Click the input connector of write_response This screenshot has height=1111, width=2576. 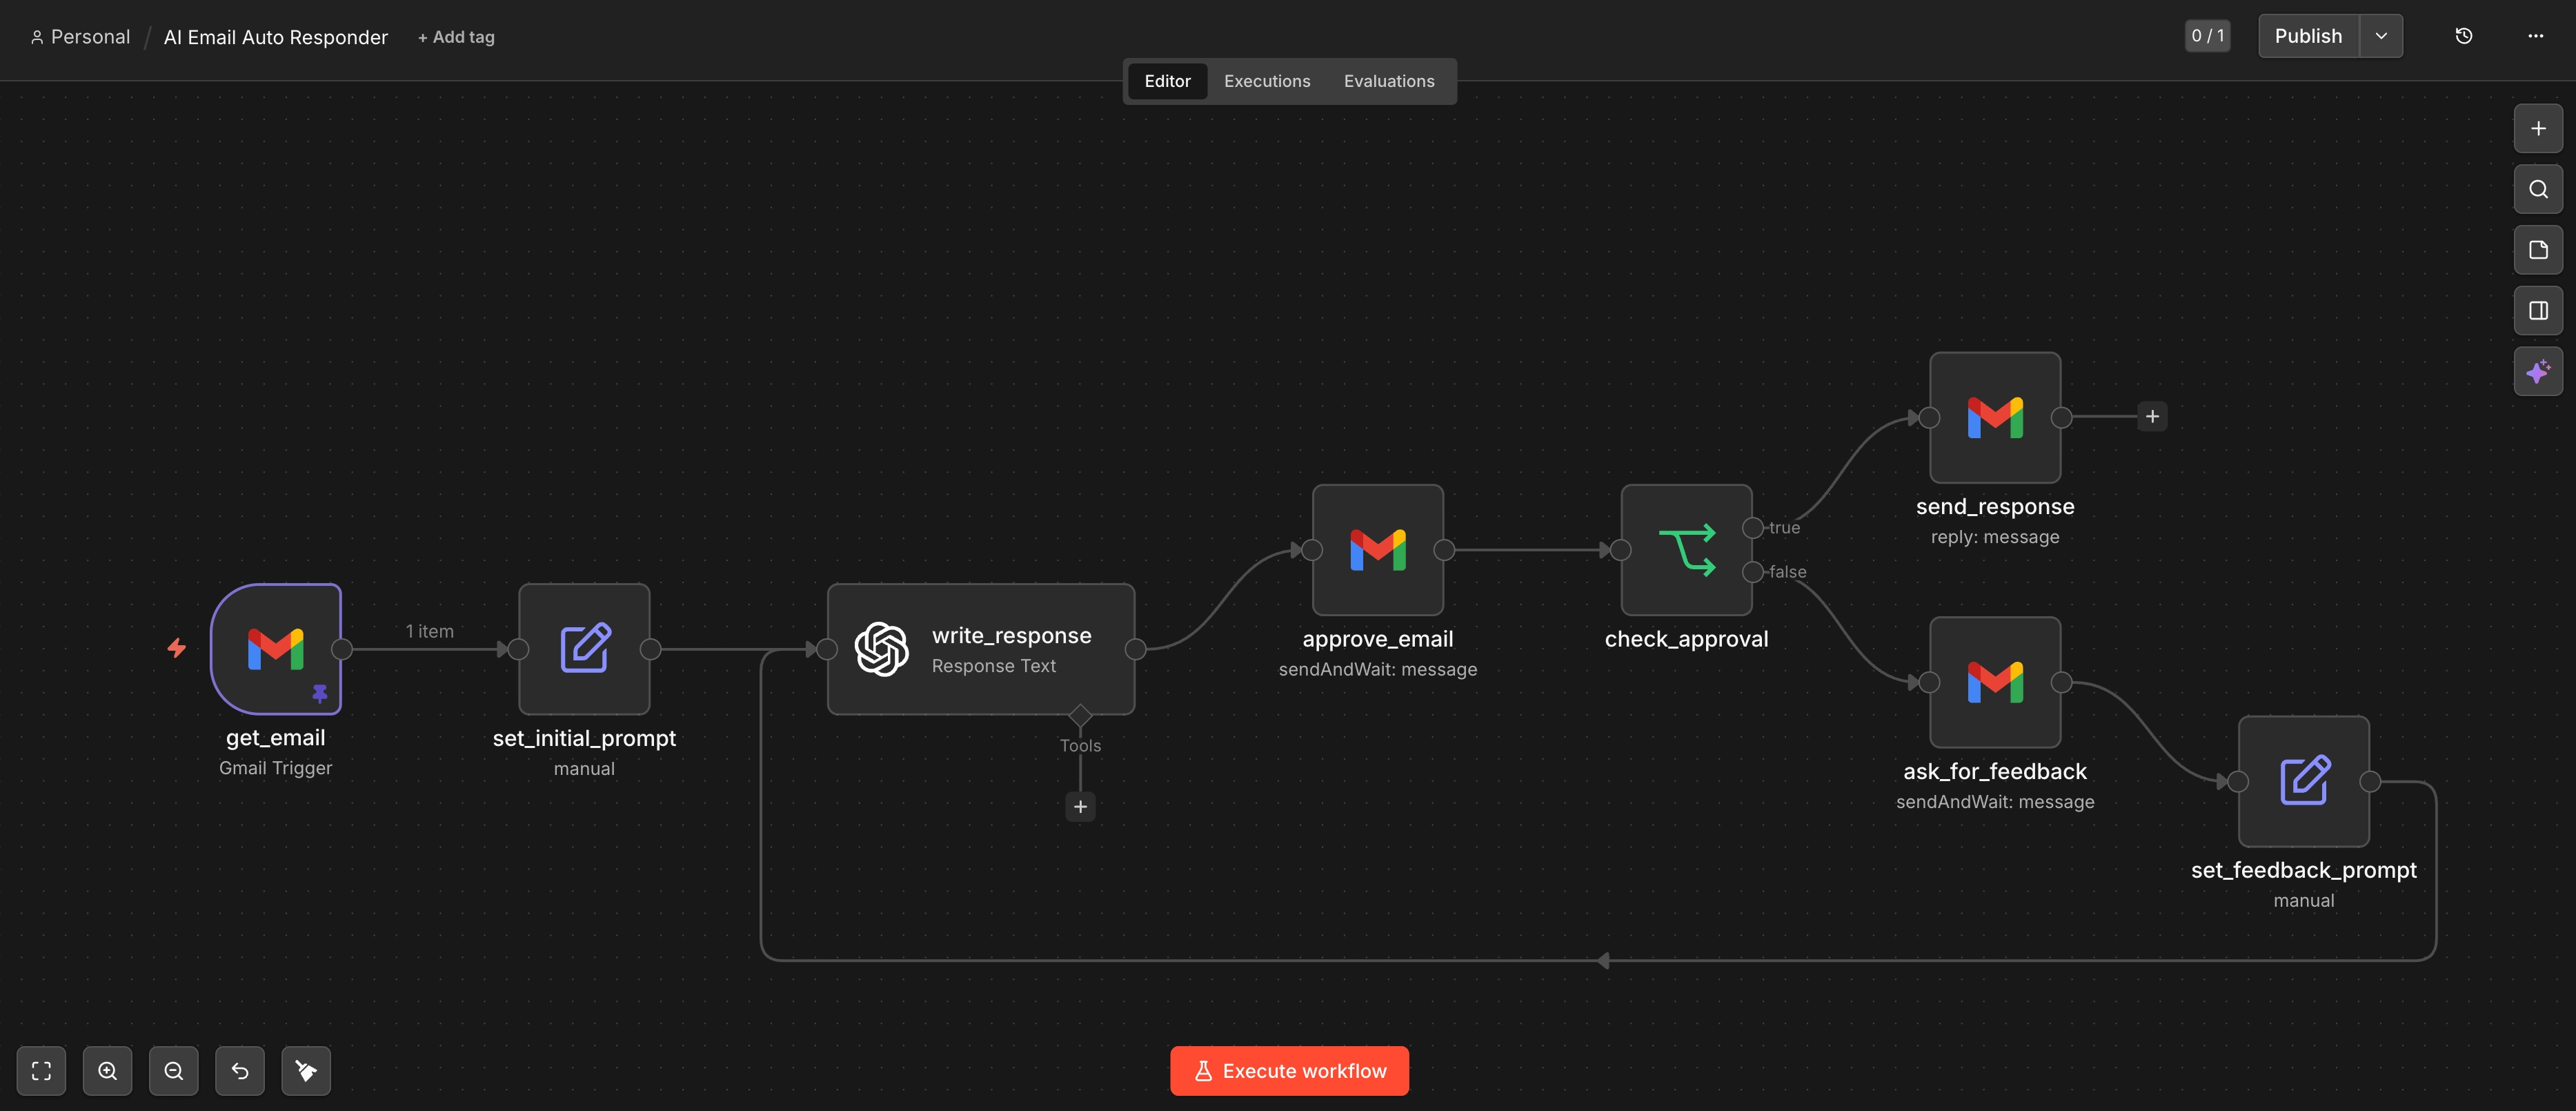click(x=827, y=649)
